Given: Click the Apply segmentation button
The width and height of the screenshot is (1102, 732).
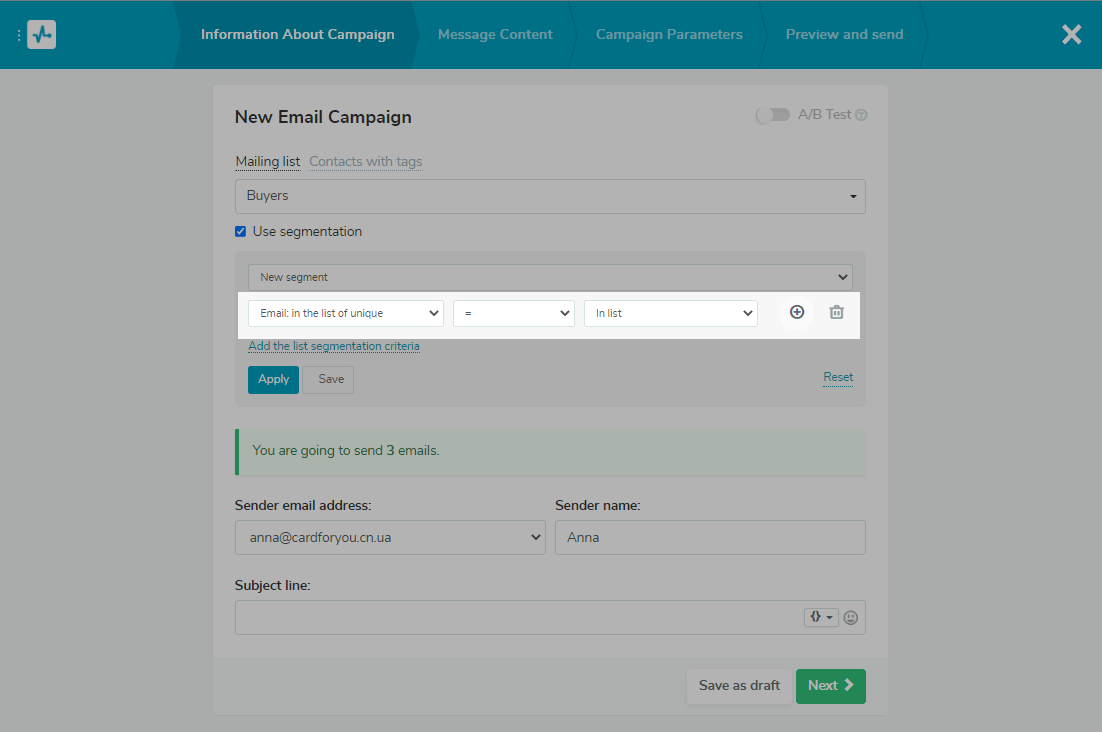Looking at the screenshot, I should point(273,380).
